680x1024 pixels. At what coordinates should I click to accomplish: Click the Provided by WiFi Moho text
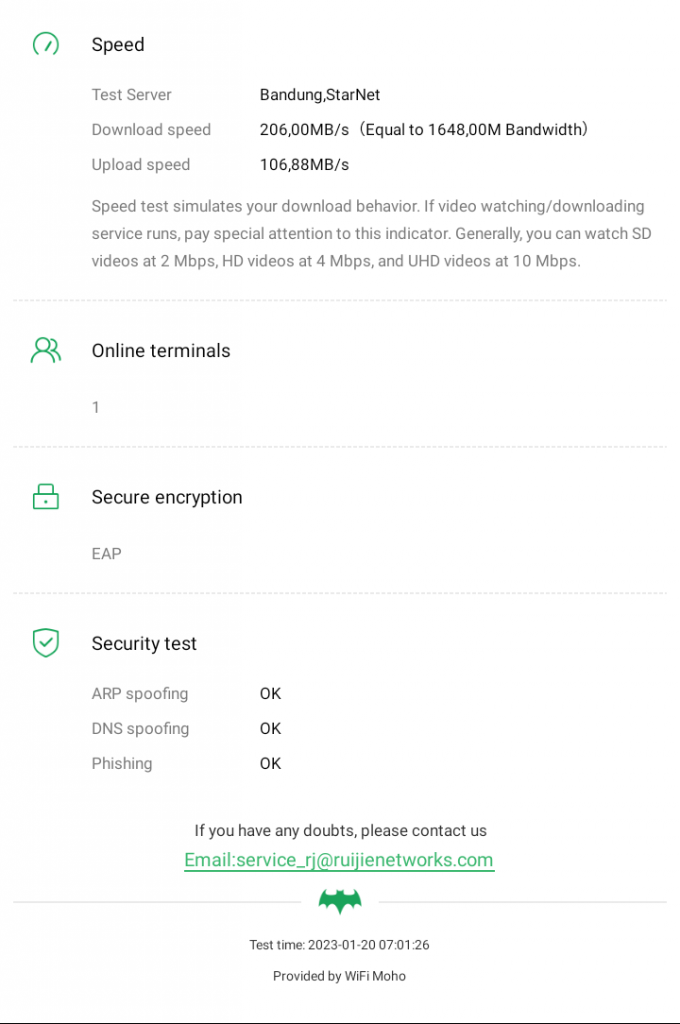[x=339, y=976]
